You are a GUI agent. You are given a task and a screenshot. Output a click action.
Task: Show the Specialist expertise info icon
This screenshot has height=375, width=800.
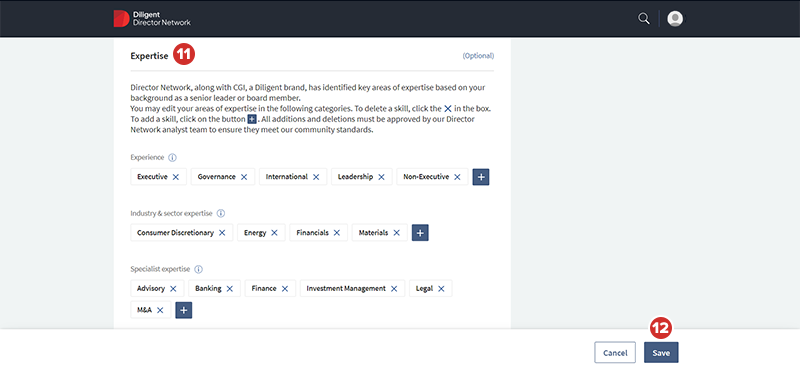point(198,269)
